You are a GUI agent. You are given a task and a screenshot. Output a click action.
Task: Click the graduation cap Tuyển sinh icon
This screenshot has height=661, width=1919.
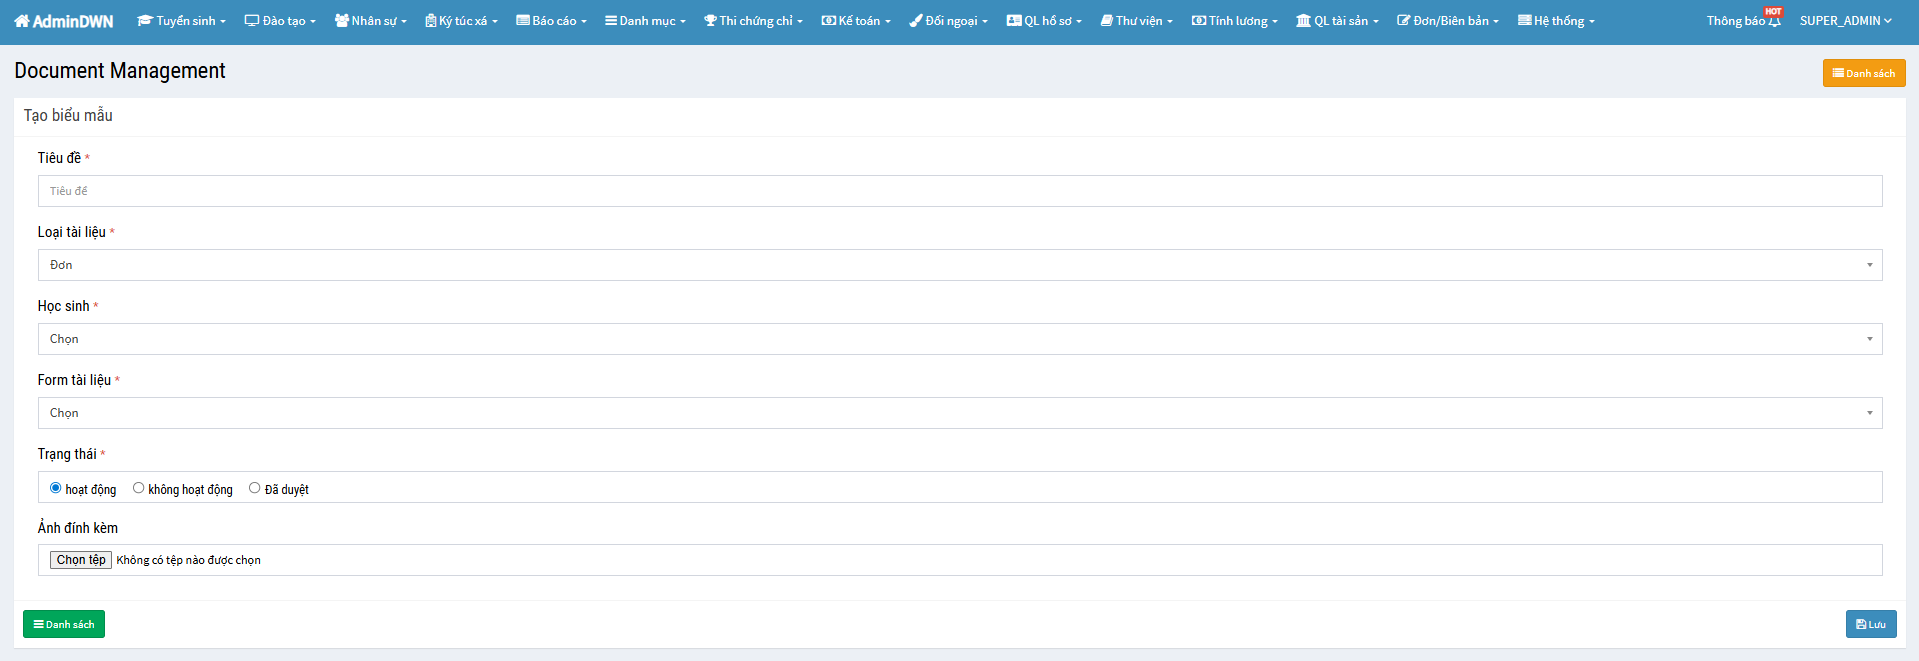click(x=145, y=21)
